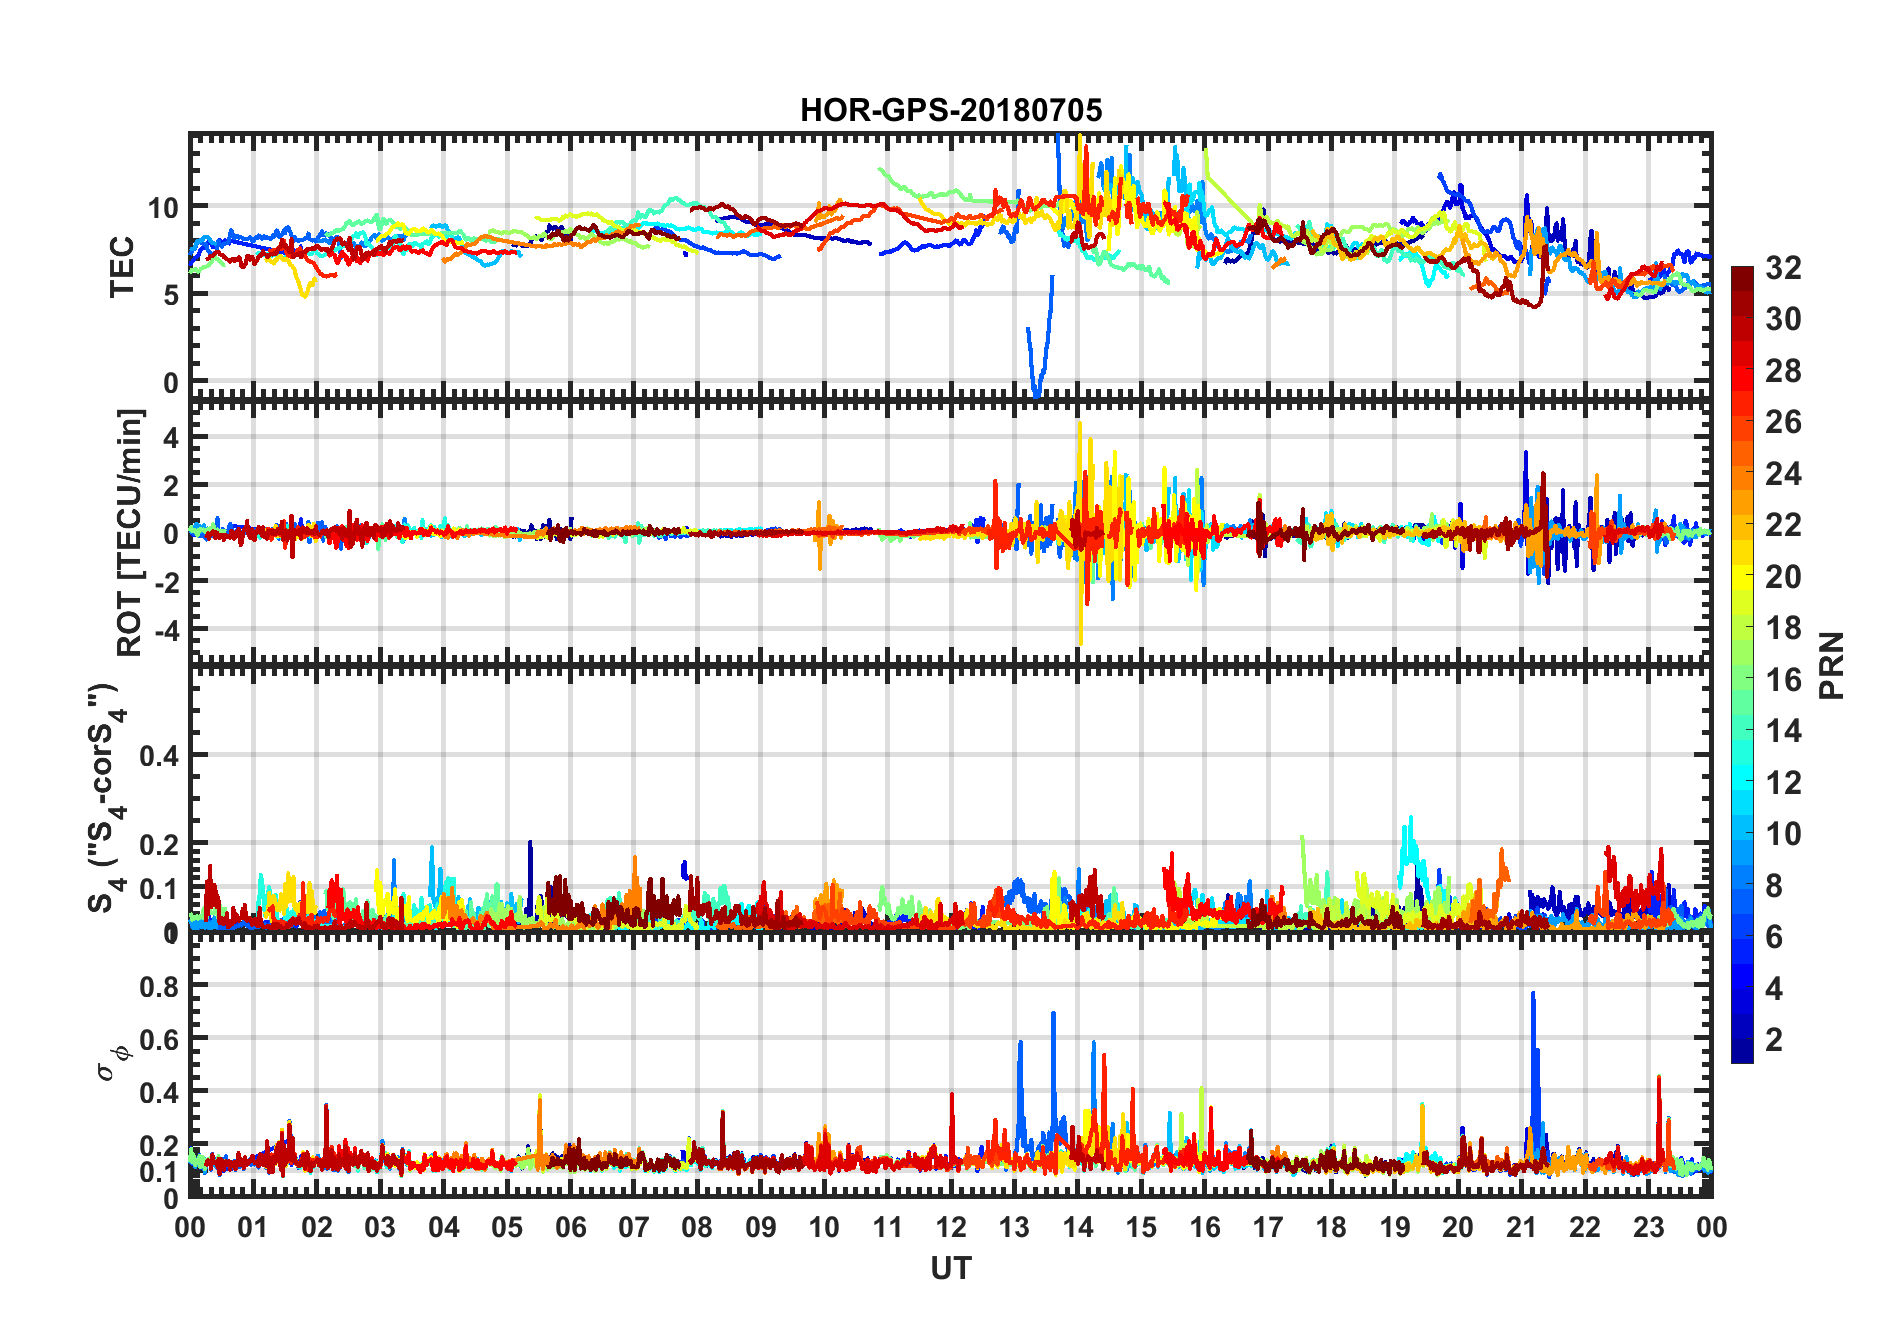
Task: Select UT axis tick label 09
Action: click(761, 1227)
